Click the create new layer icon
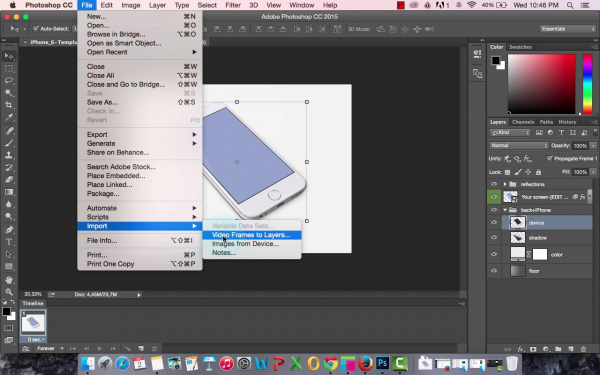The height and width of the screenshot is (375, 600). (x=571, y=349)
